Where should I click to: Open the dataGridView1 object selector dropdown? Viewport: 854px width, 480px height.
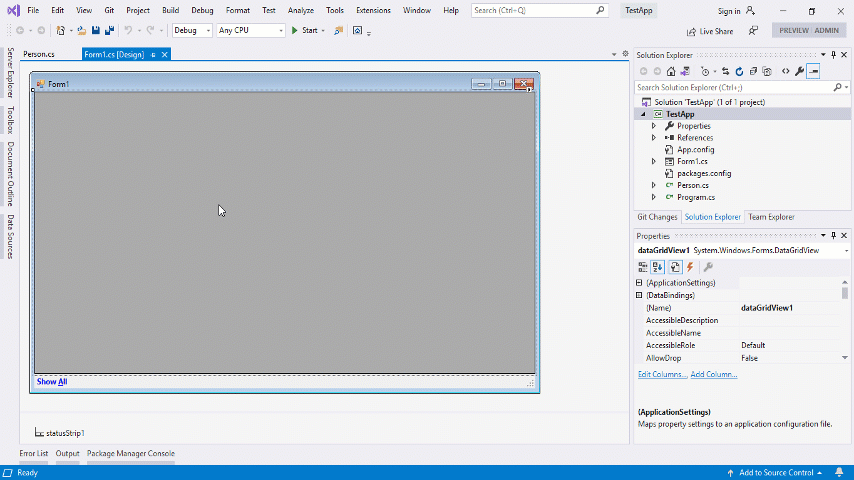(846, 251)
